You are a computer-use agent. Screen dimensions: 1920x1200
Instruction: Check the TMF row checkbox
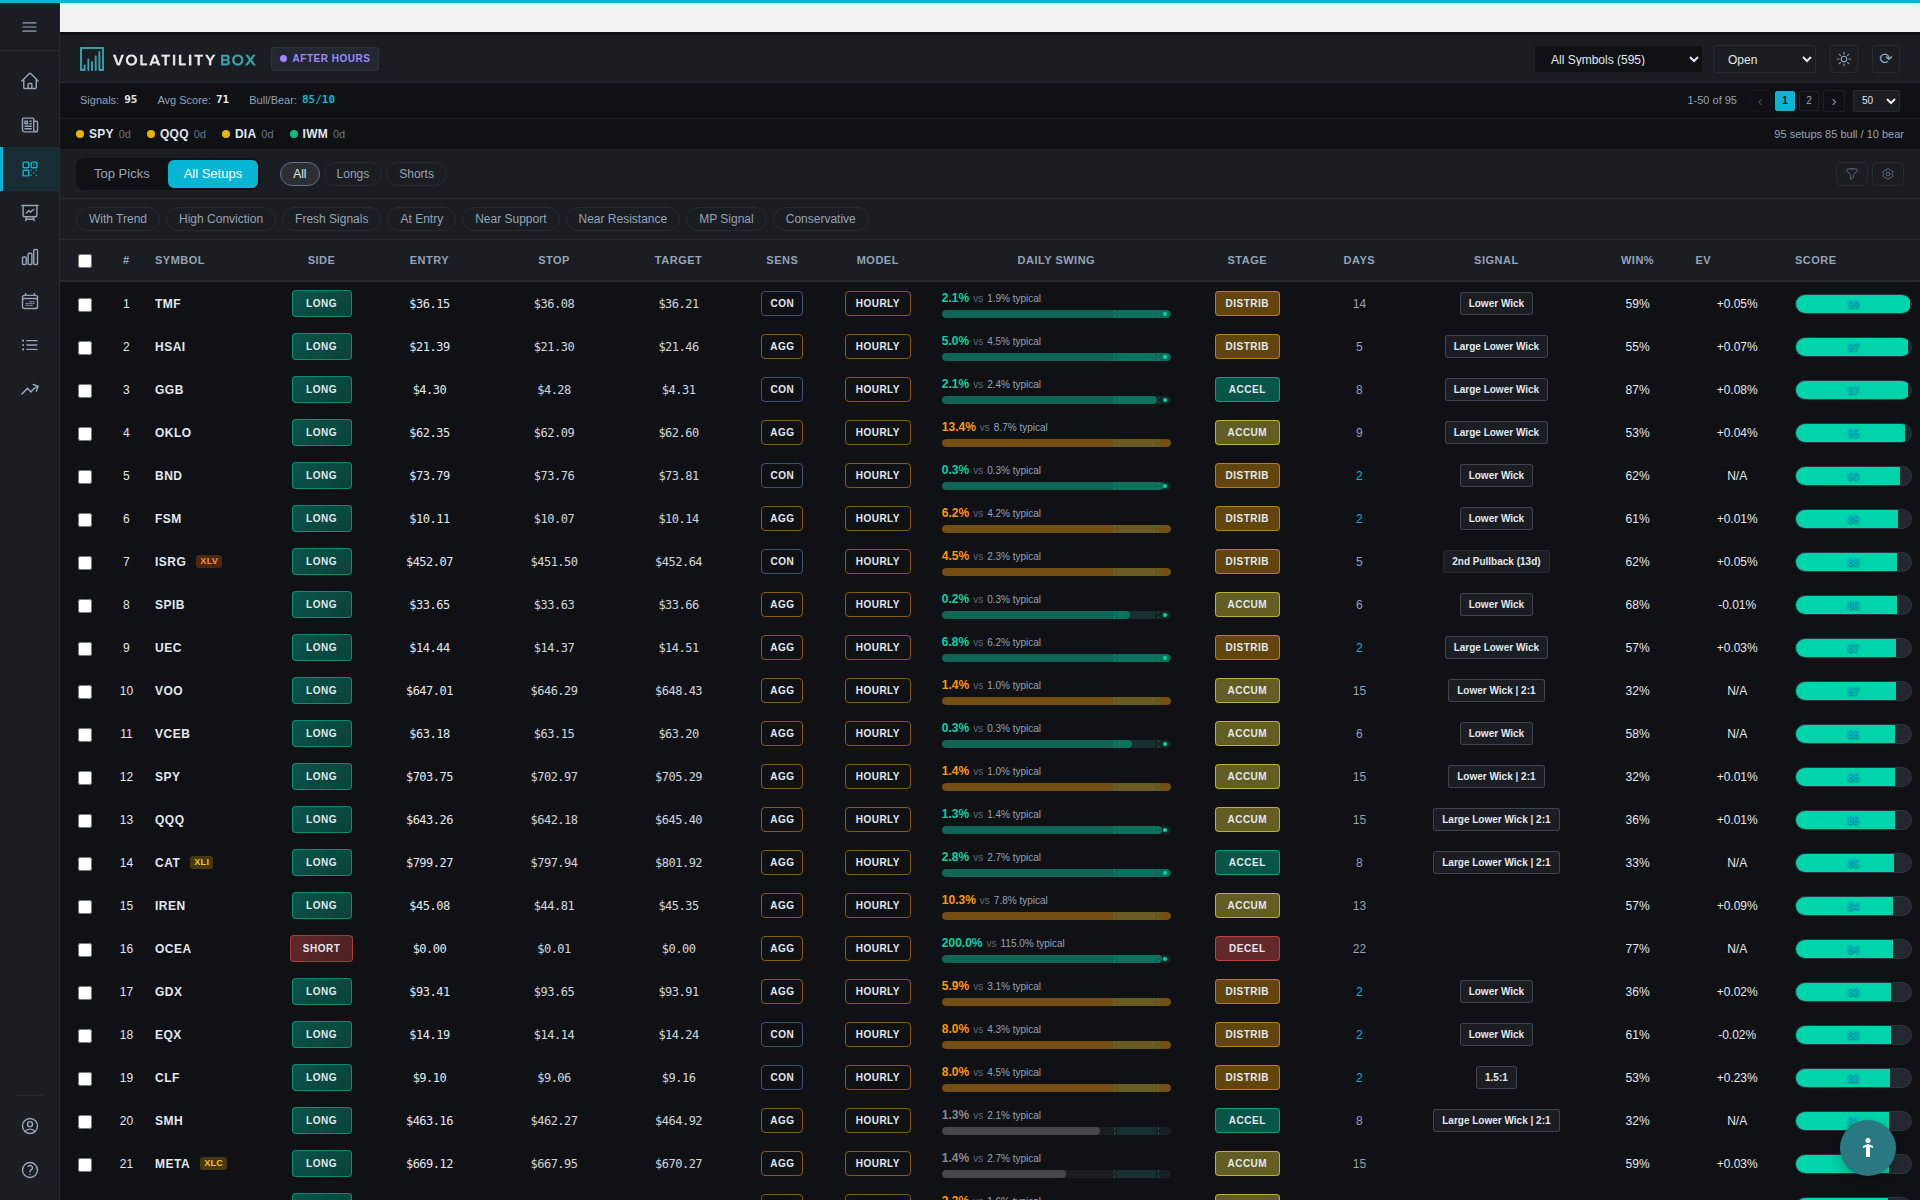(85, 305)
